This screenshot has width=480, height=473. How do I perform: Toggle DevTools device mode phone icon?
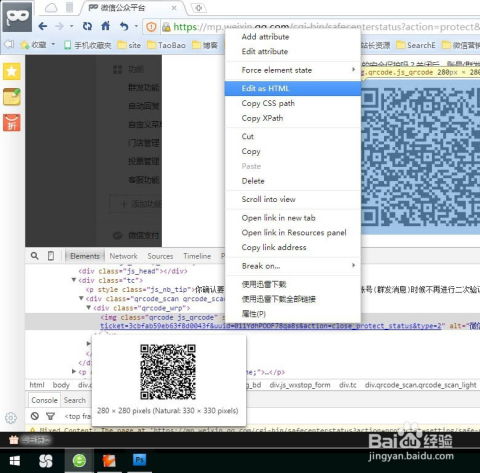pyautogui.click(x=51, y=256)
